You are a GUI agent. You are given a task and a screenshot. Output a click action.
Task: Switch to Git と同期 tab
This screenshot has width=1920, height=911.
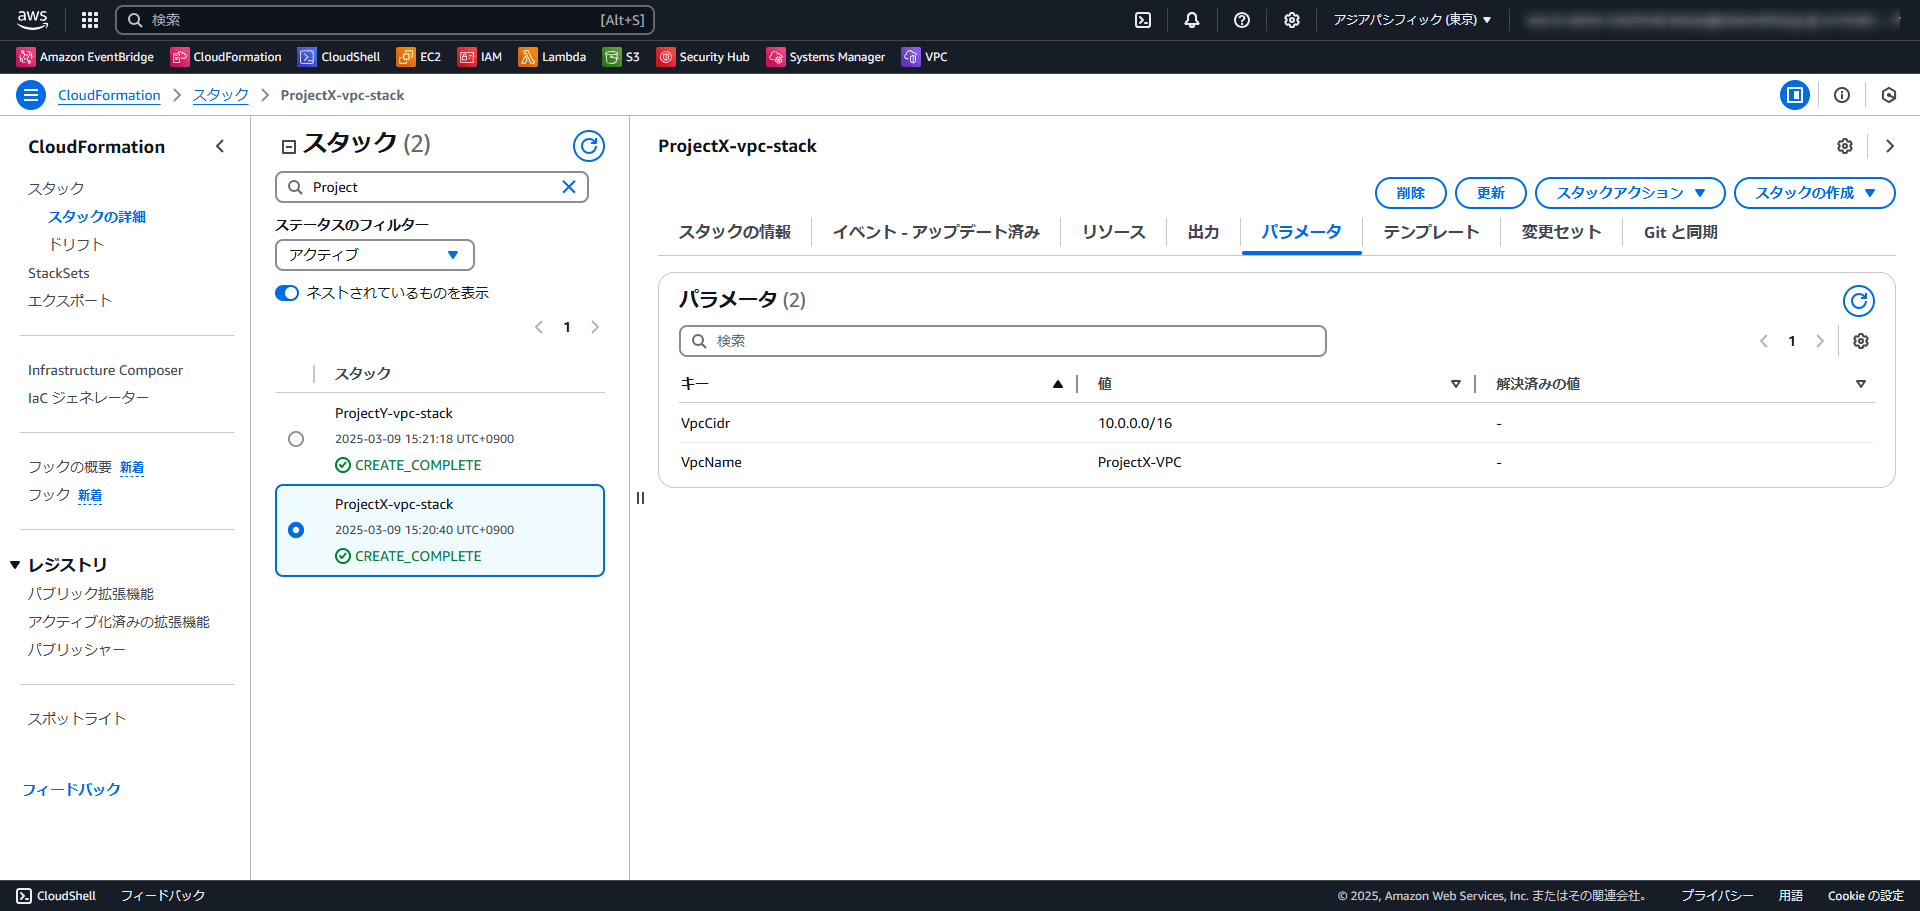[1680, 232]
